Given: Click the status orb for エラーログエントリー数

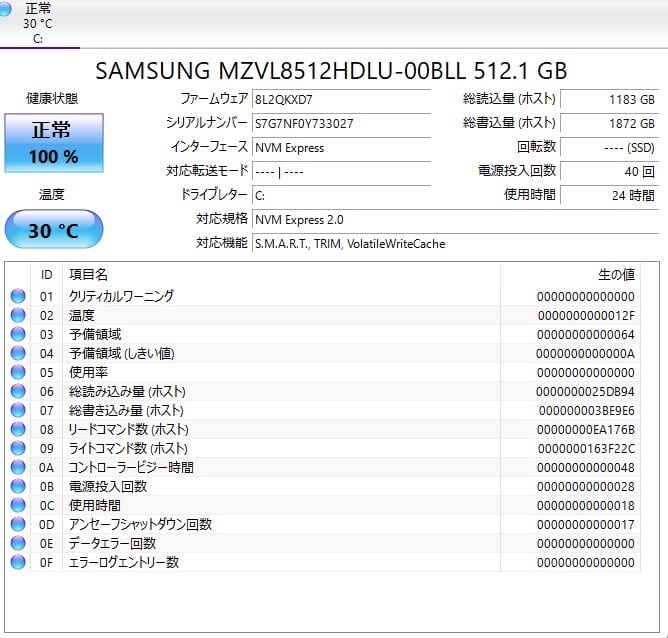Looking at the screenshot, I should click(18, 562).
